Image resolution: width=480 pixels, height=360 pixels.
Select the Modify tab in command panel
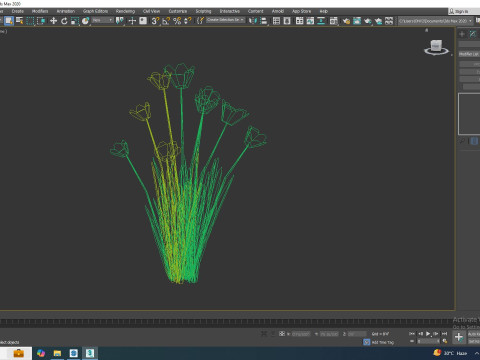[x=473, y=34]
